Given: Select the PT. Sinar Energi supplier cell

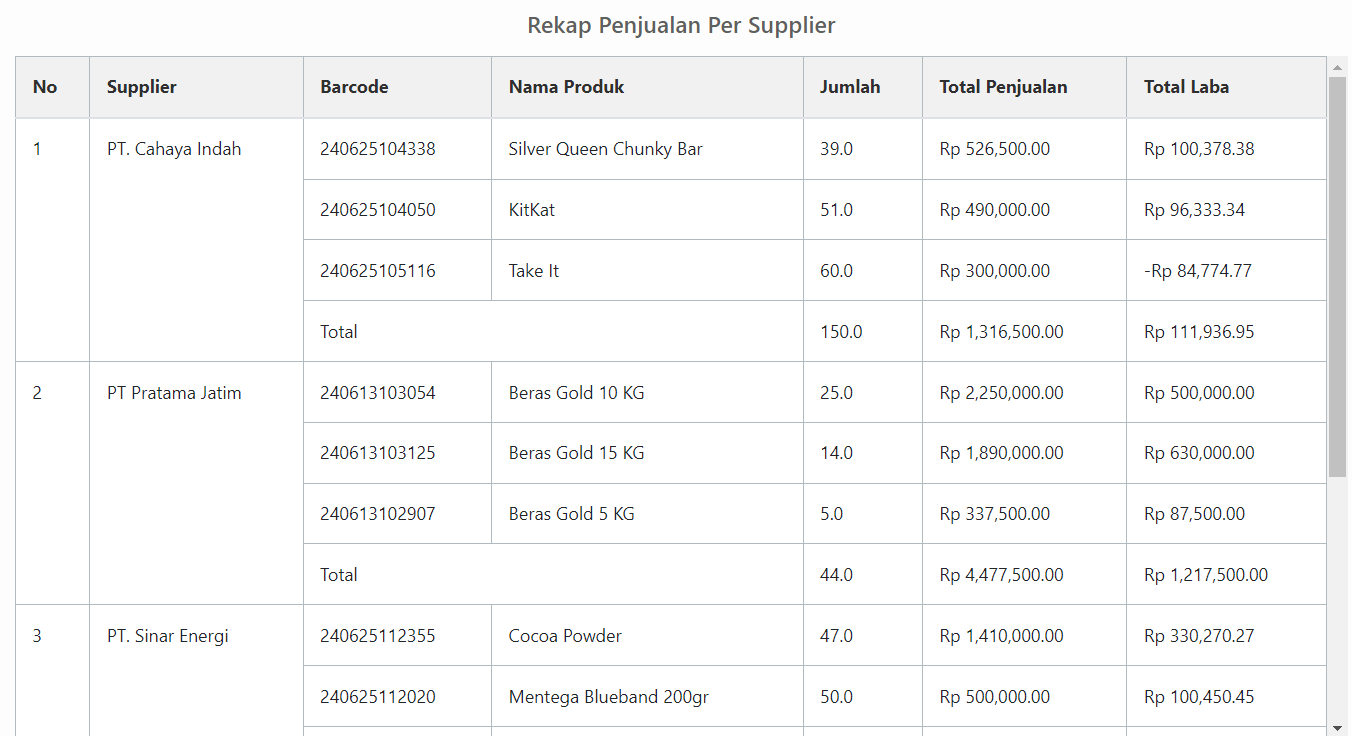Looking at the screenshot, I should 168,636.
